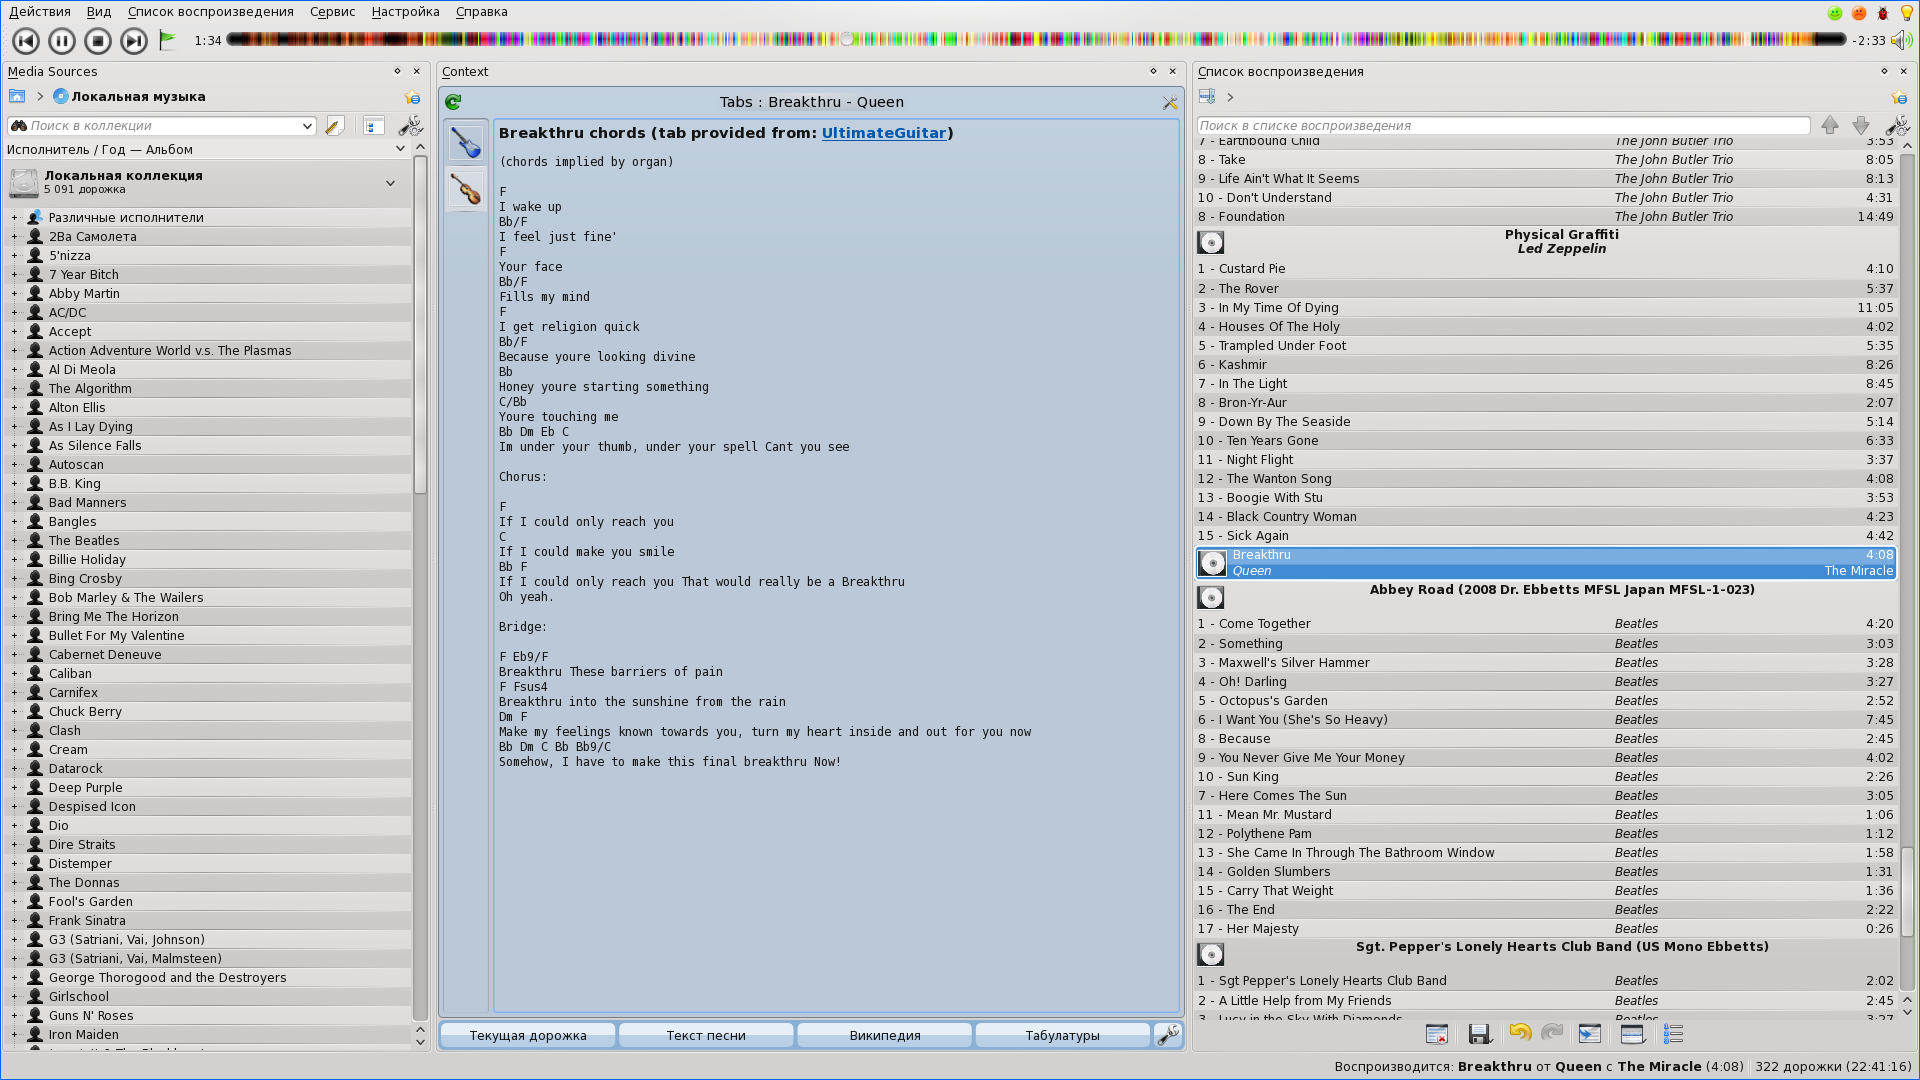Open Context applets configuration wrench
1920x1080 pixels.
(1168, 1035)
